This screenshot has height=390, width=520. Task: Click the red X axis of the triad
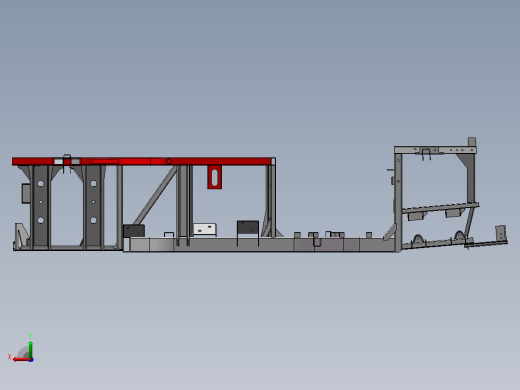coord(21,360)
